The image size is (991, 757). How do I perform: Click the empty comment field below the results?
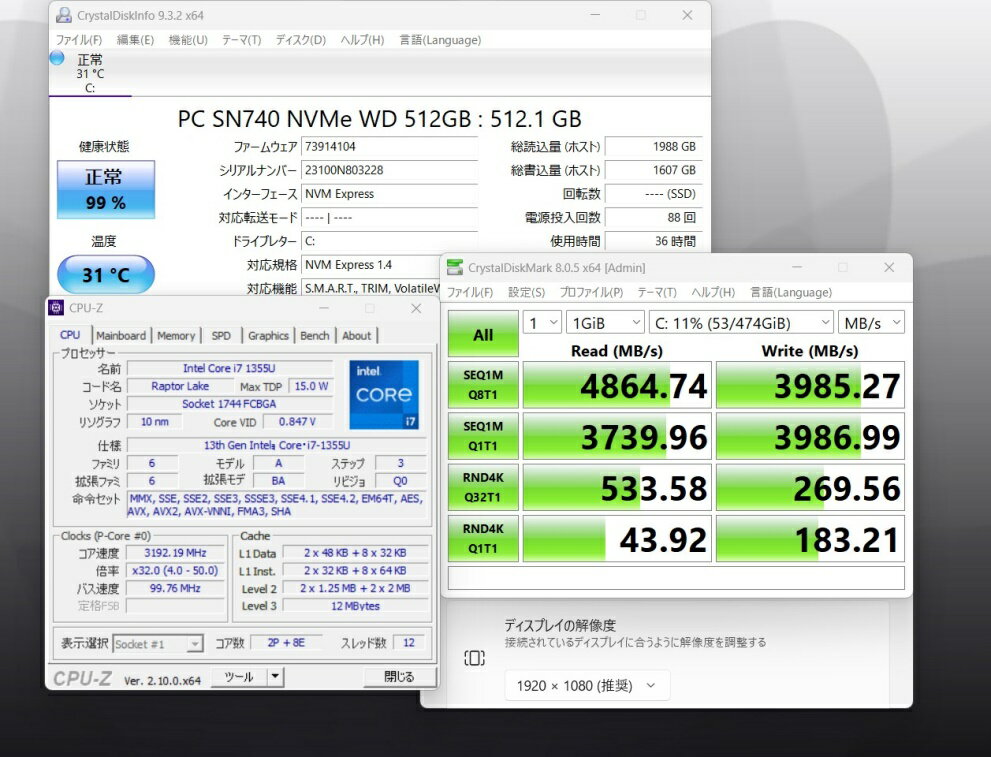(676, 578)
